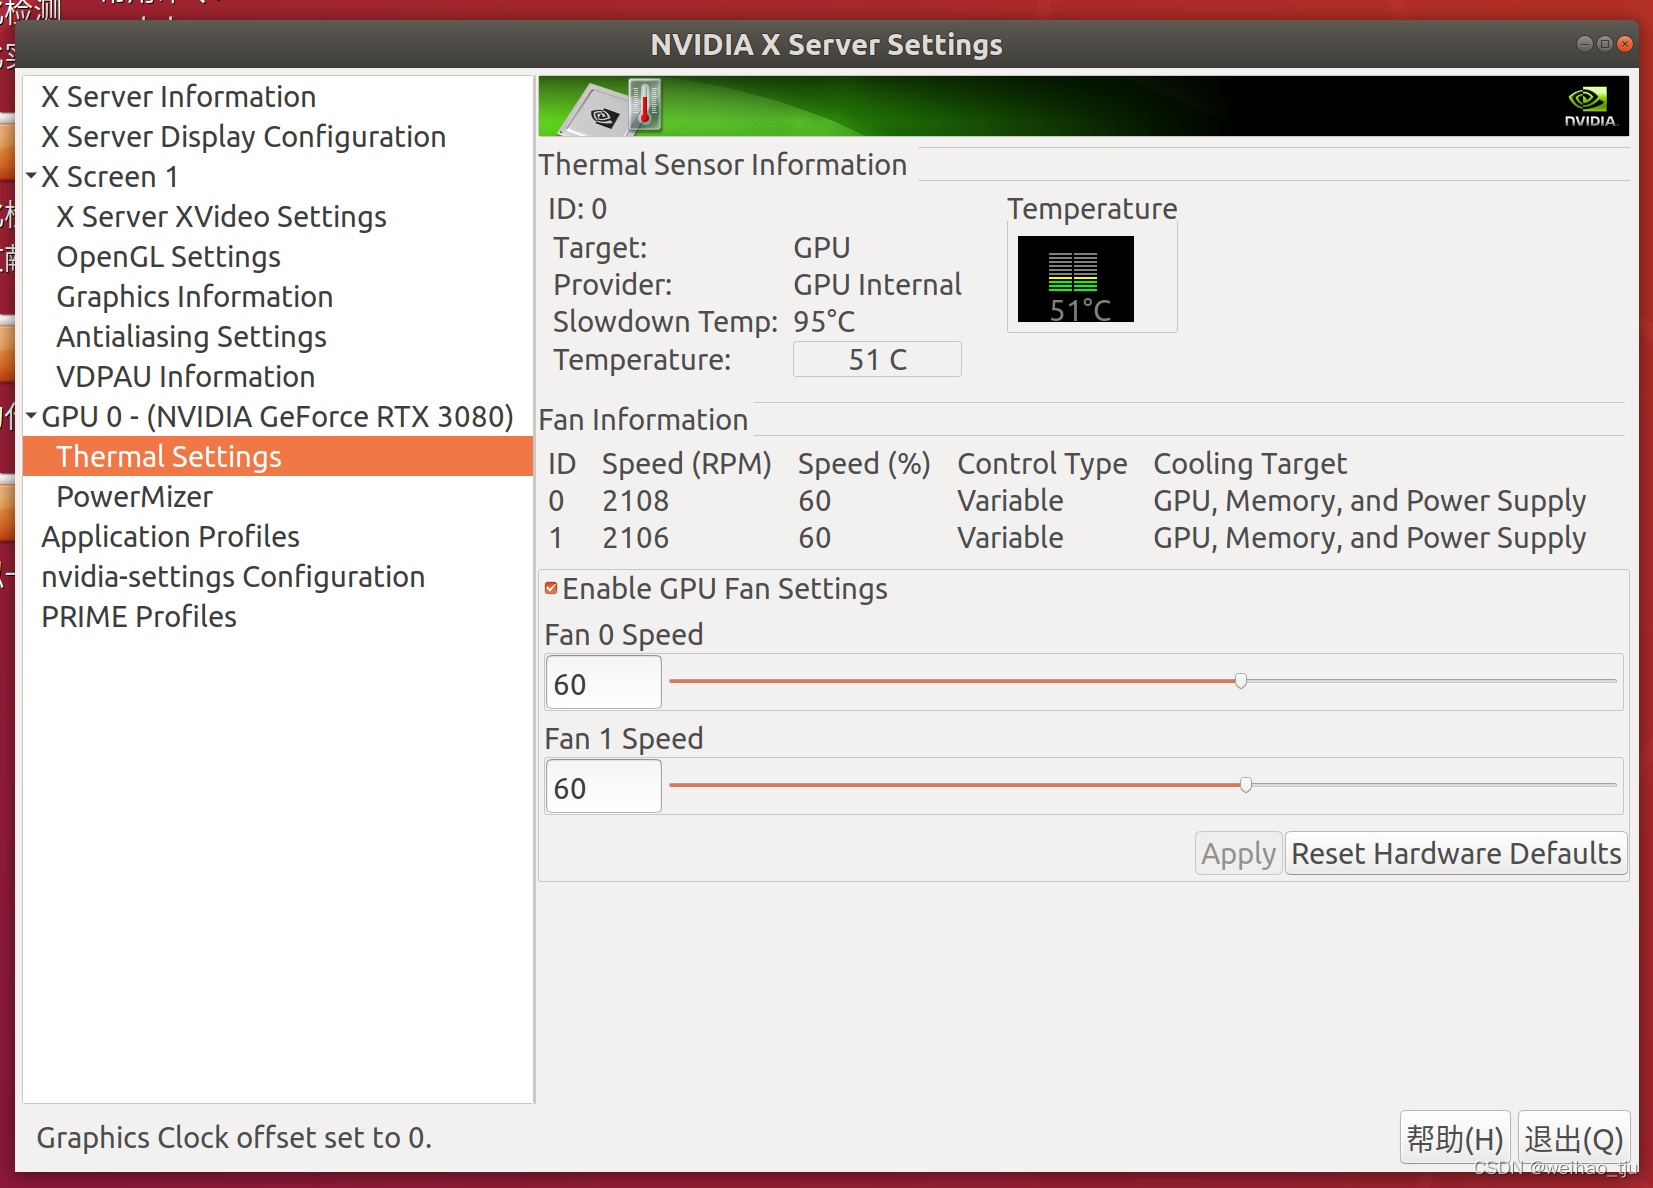Click the status text Graphics Clock offset
Screen dimensions: 1653x1188
(234, 1138)
